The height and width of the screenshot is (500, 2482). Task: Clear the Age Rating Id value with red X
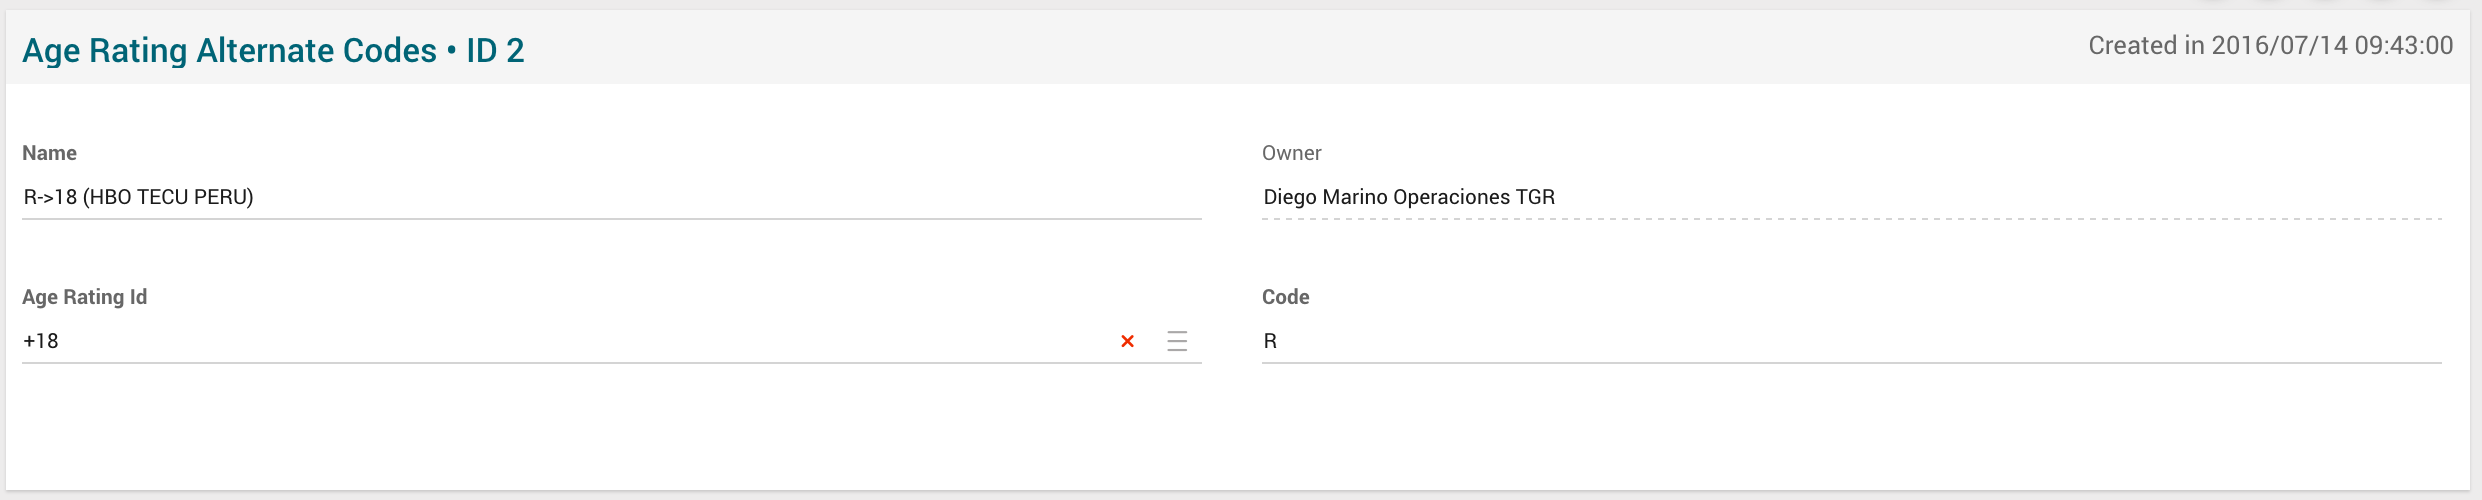point(1127,341)
